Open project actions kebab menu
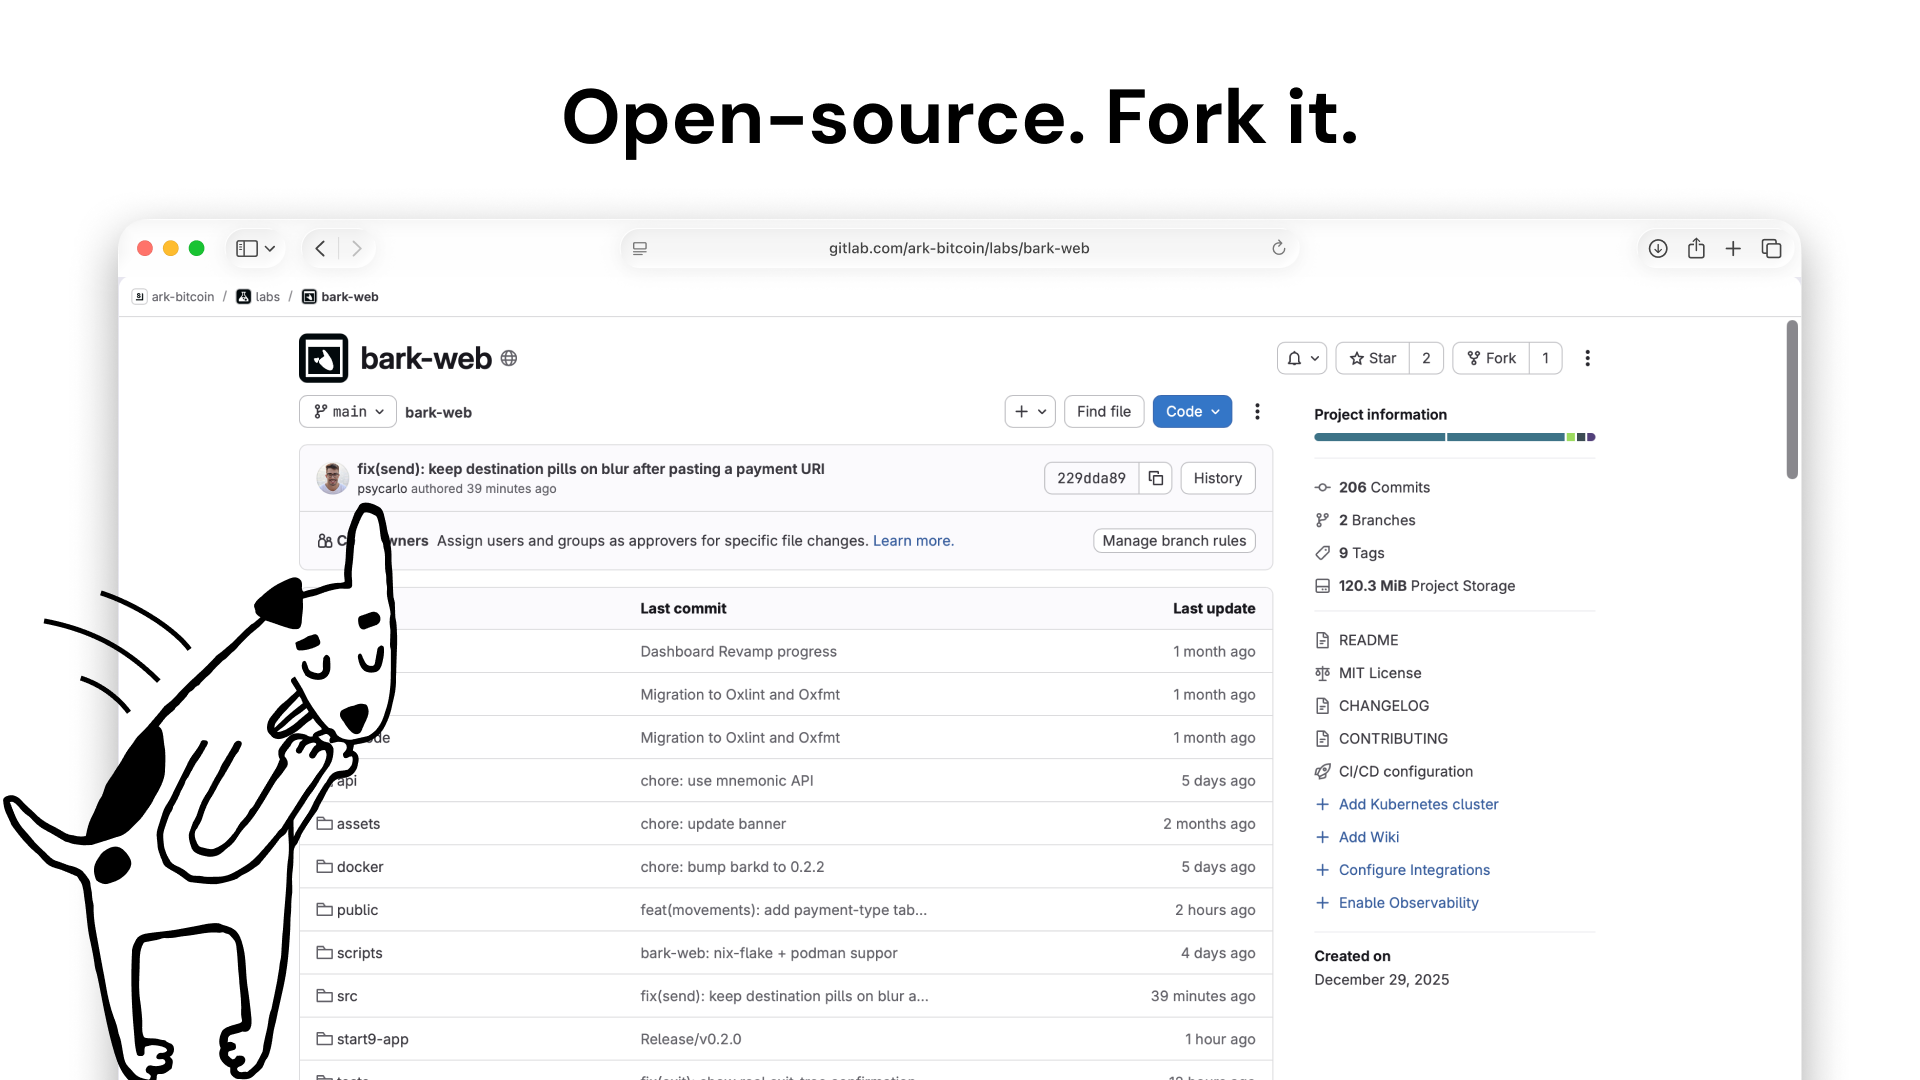The width and height of the screenshot is (1920, 1080). (x=1587, y=358)
